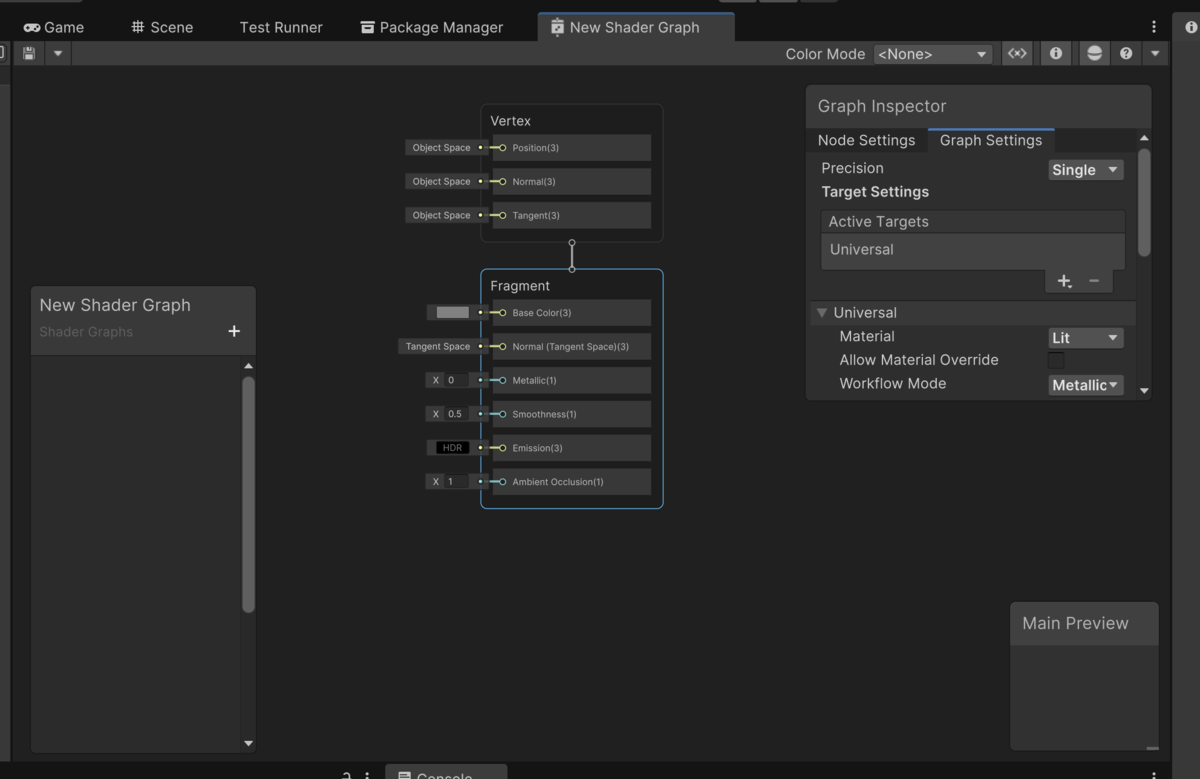The height and width of the screenshot is (779, 1200).
Task: Switch to the Game tab
Action: point(54,27)
